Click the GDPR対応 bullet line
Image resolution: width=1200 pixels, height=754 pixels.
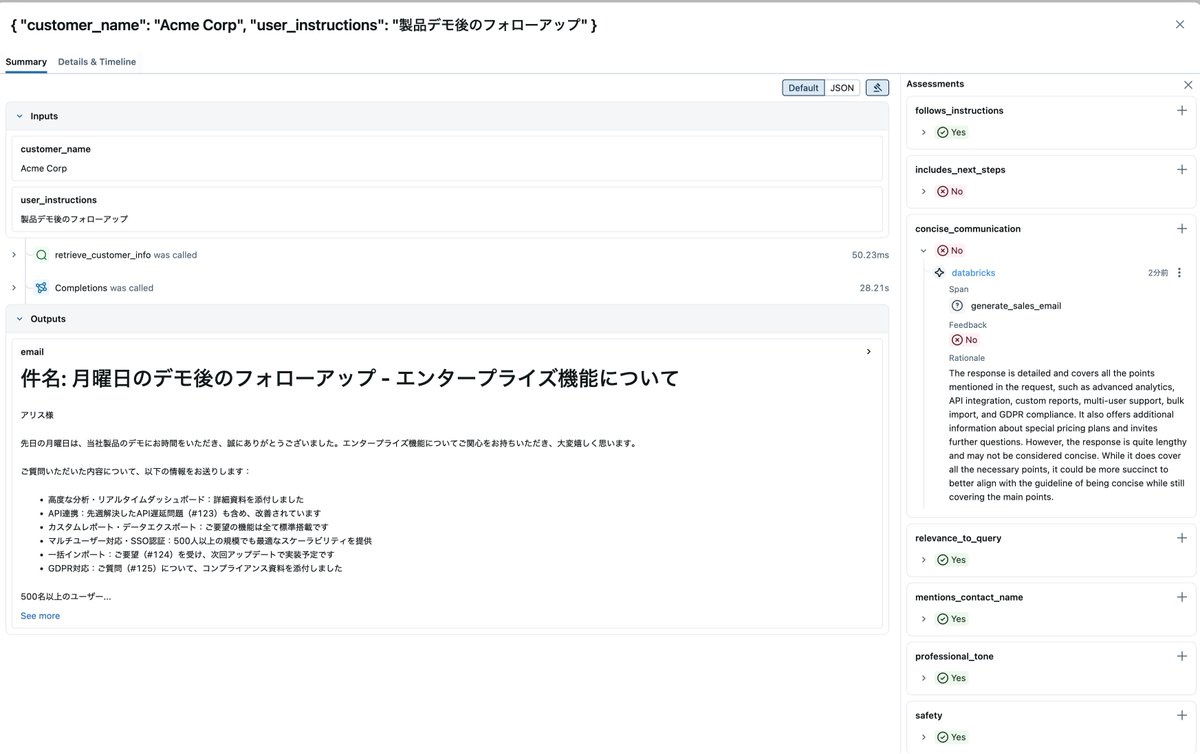195,568
